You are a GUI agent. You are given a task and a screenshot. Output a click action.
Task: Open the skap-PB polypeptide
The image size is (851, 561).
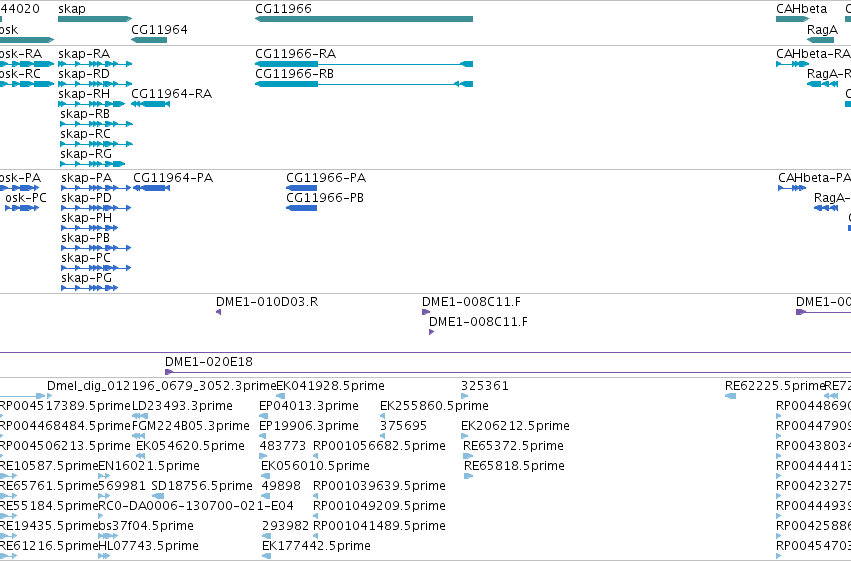(96, 248)
